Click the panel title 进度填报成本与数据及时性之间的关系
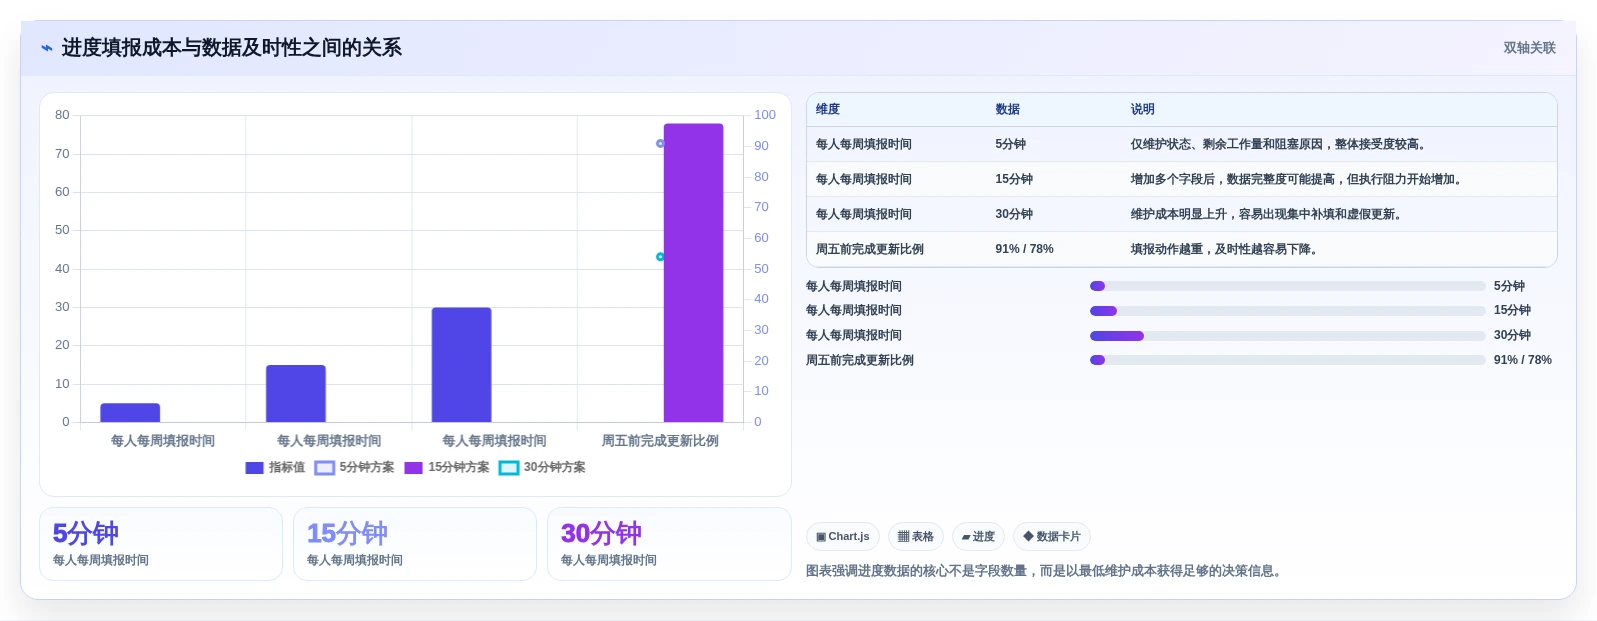The width and height of the screenshot is (1597, 621). 231,48
